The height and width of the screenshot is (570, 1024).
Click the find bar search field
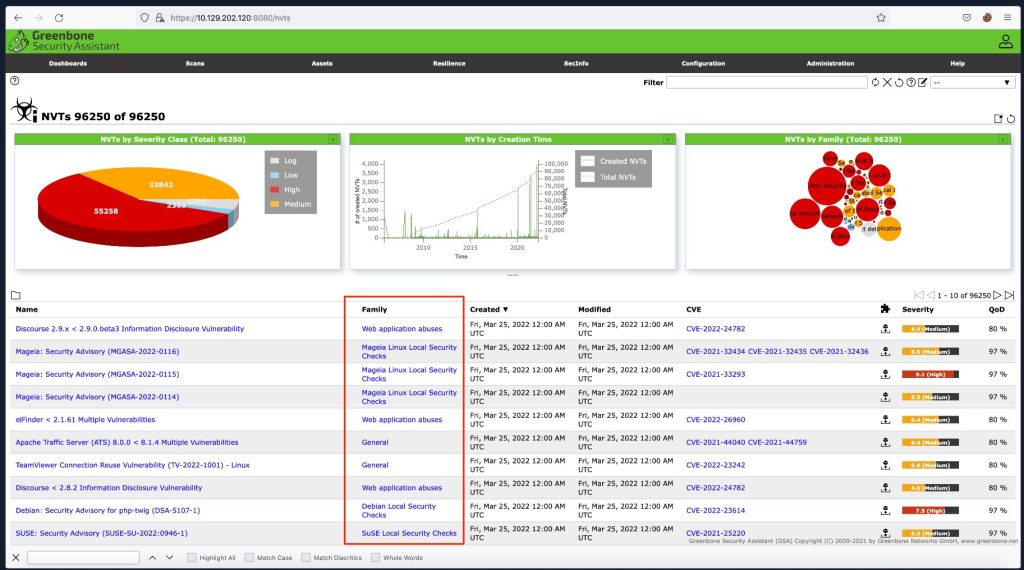click(x=83, y=558)
